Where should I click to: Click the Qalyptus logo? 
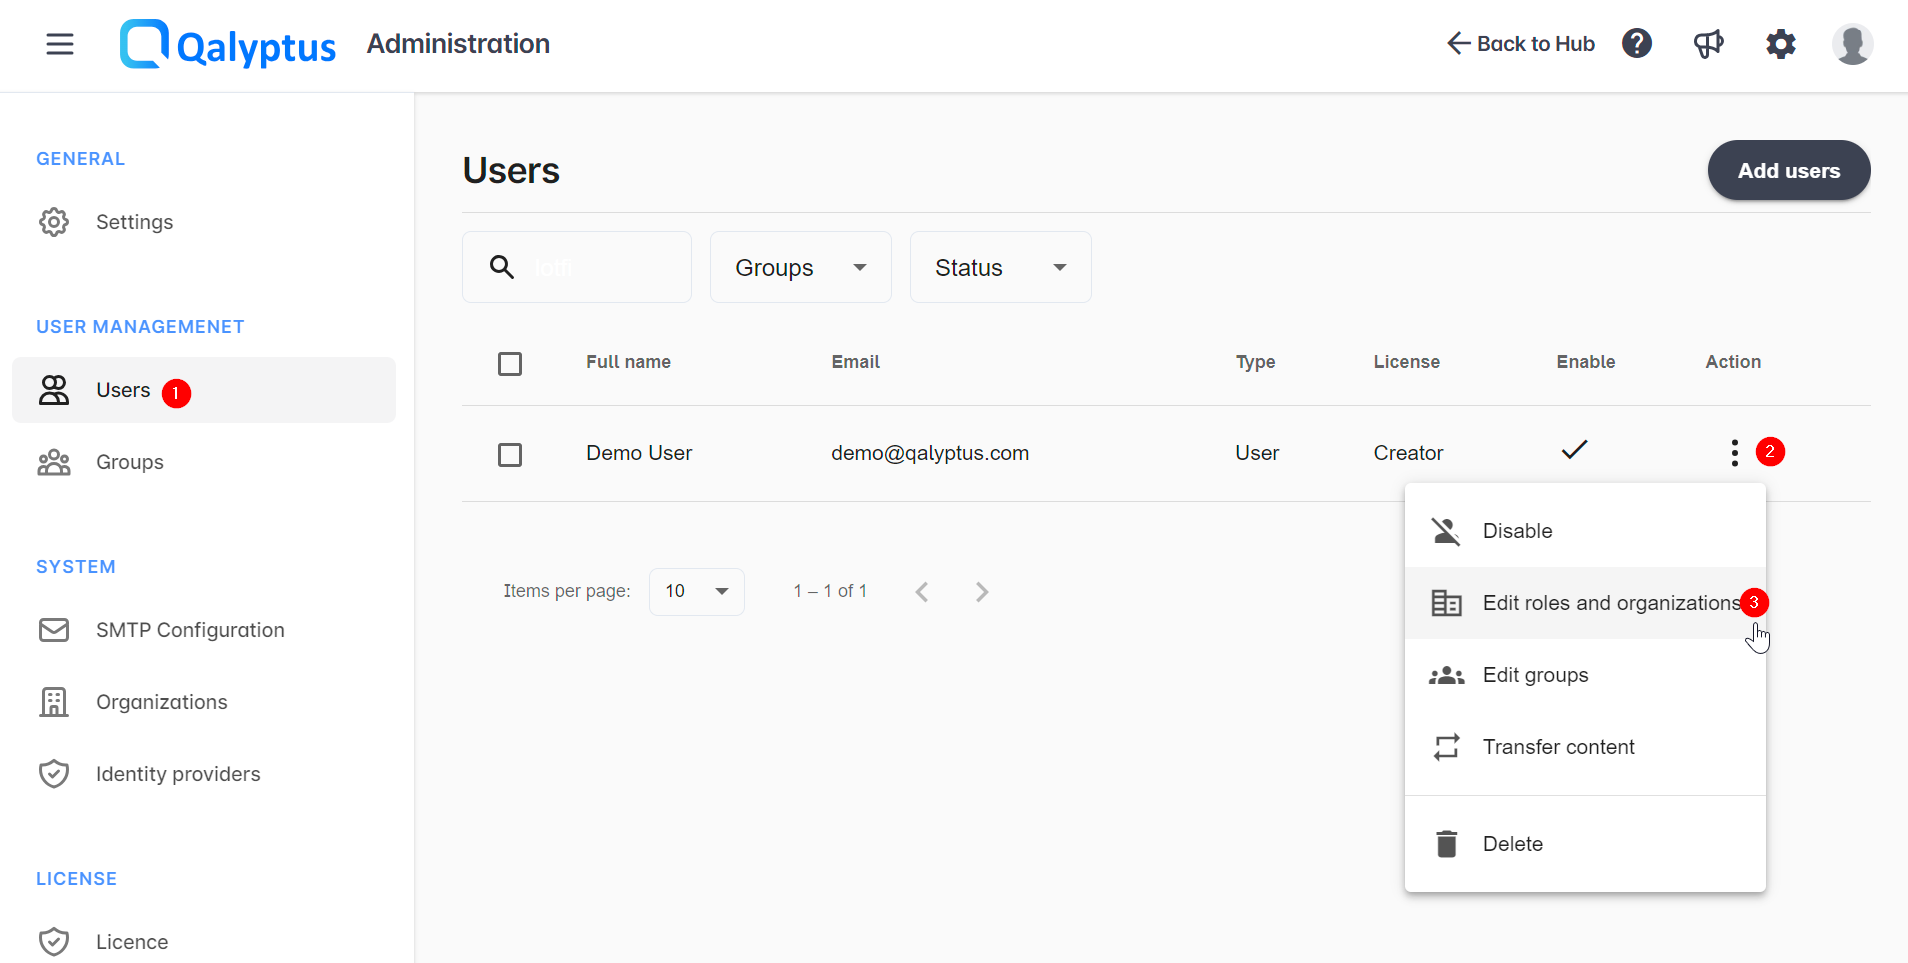tap(228, 44)
